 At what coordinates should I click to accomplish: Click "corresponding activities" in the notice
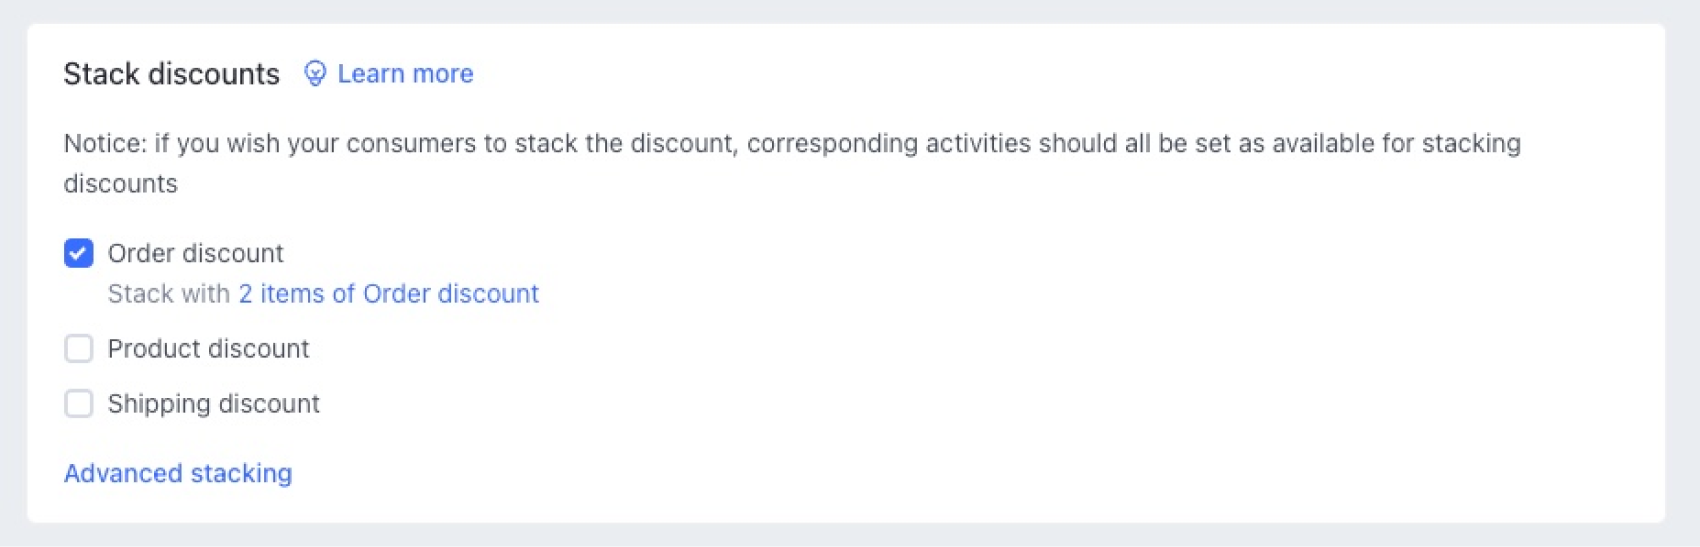pos(888,143)
